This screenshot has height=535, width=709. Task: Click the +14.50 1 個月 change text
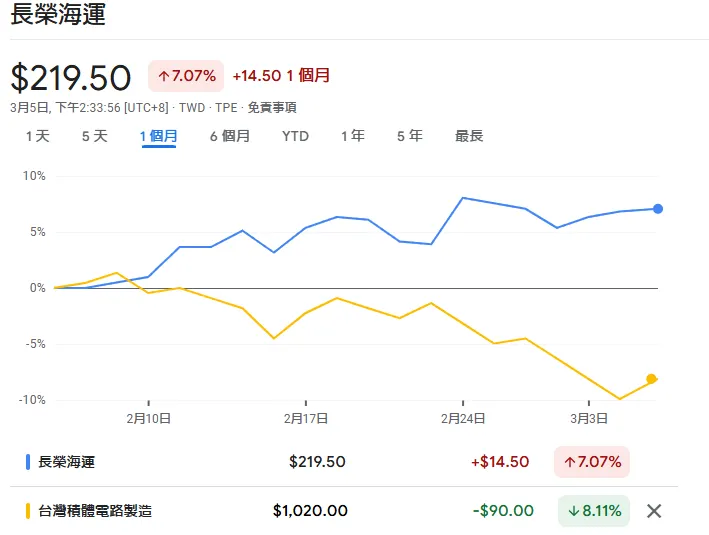tap(281, 76)
